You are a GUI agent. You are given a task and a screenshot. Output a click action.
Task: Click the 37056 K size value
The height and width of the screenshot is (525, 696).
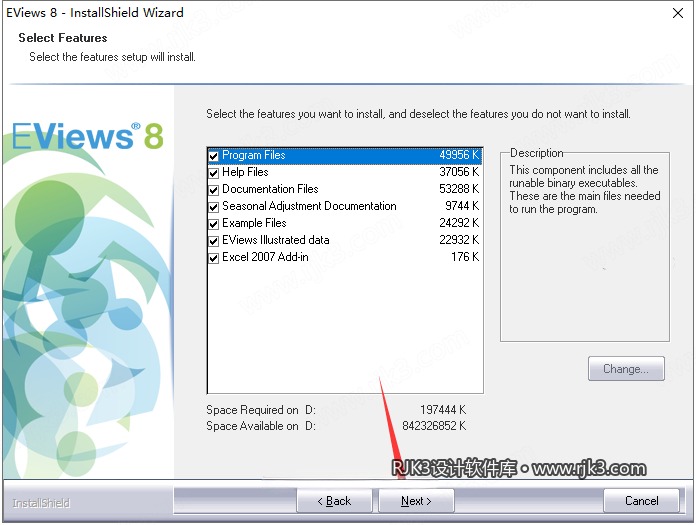click(x=459, y=172)
